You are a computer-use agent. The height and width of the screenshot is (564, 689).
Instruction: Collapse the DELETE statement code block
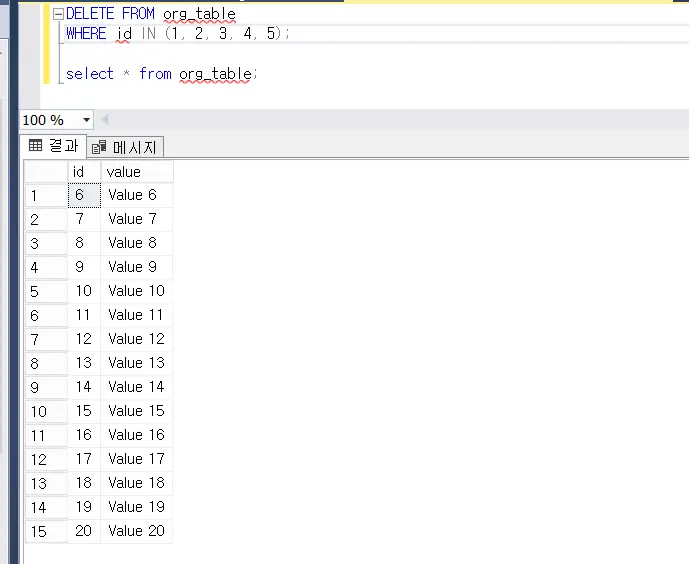(x=58, y=14)
